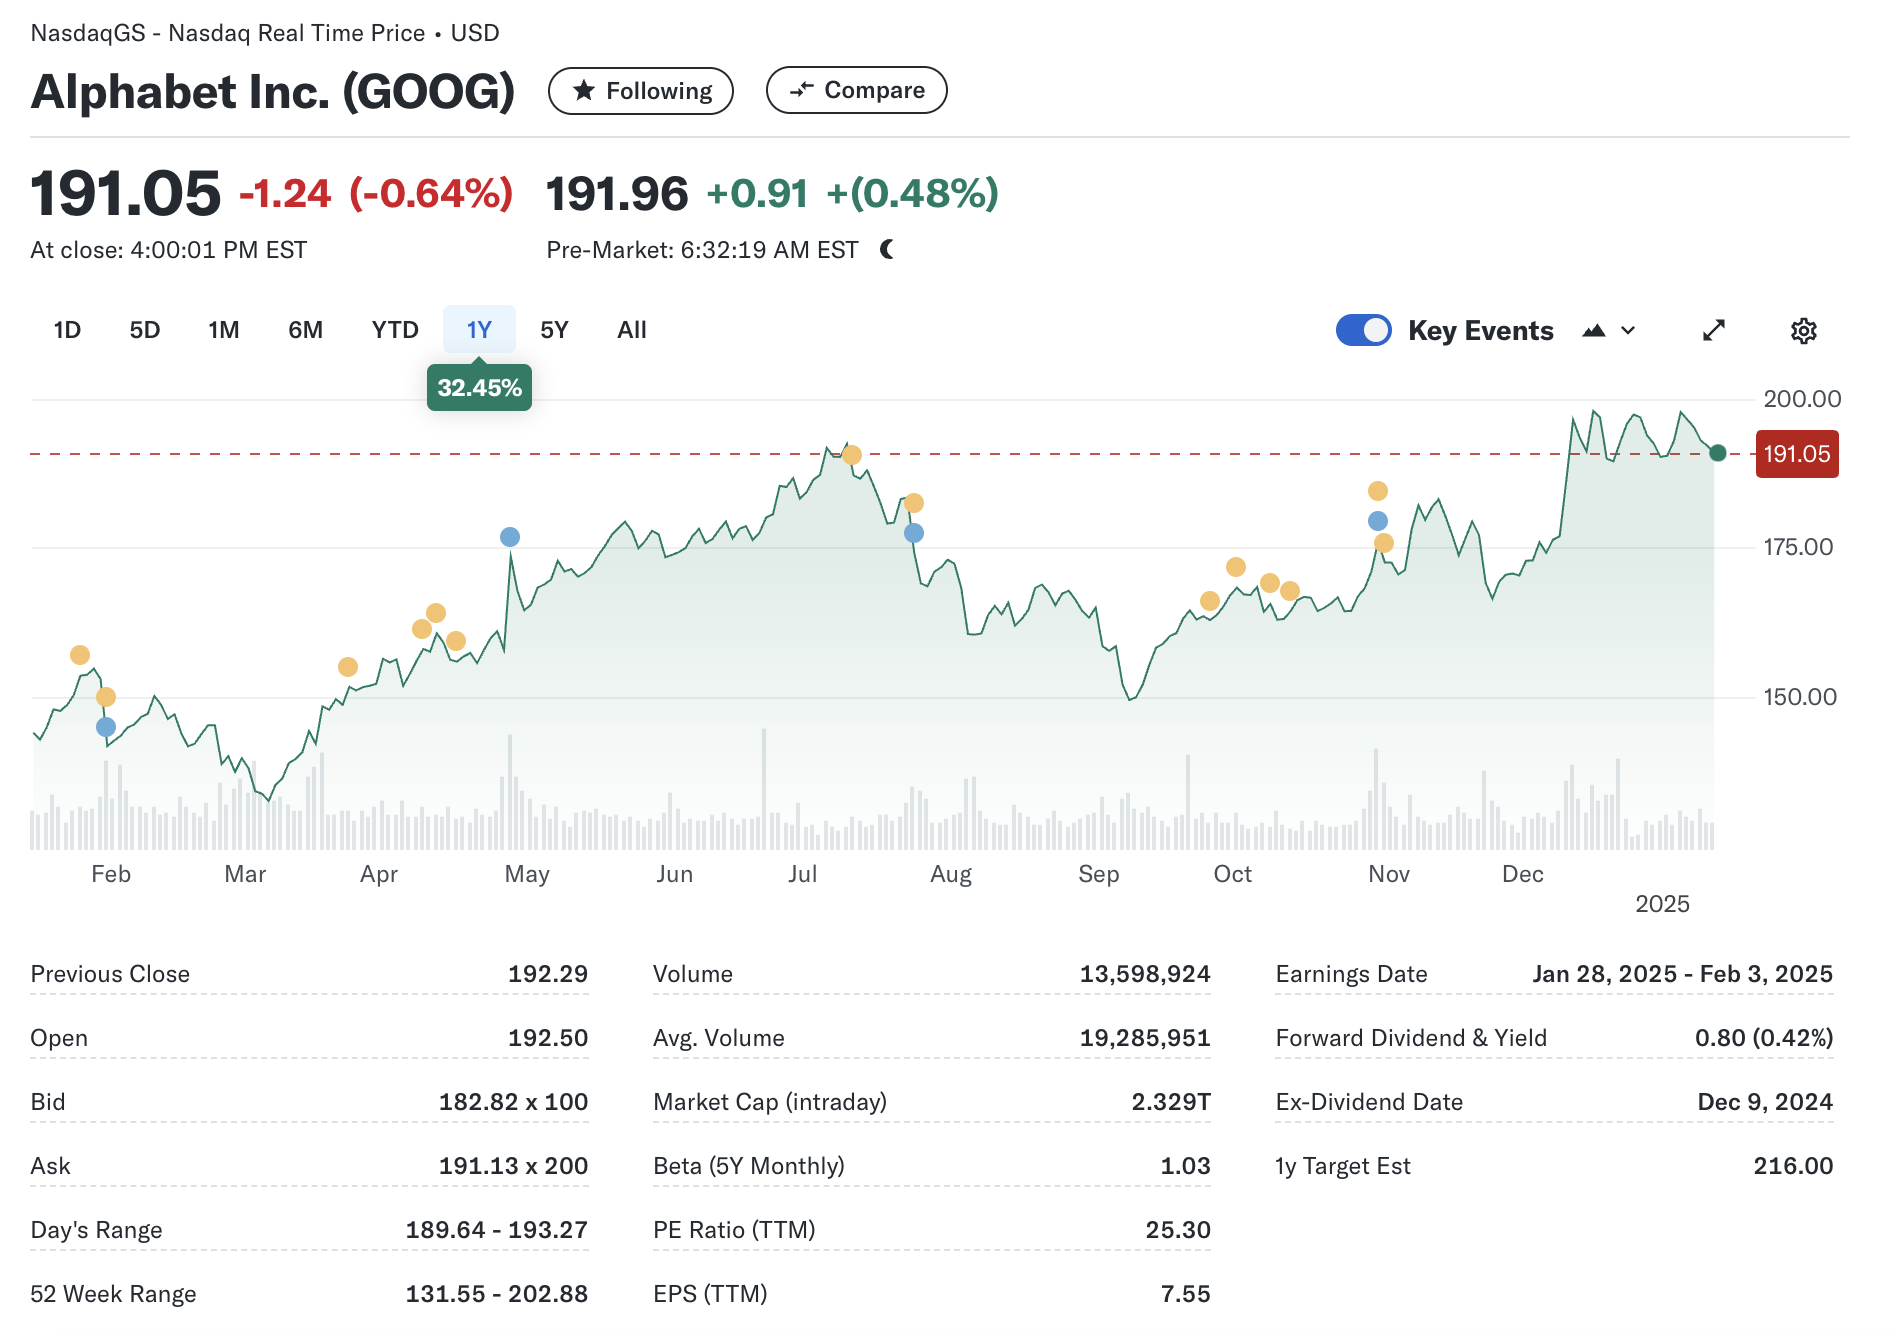The width and height of the screenshot is (1894, 1336).
Task: Click the orange event marker in late March
Action: click(x=348, y=667)
